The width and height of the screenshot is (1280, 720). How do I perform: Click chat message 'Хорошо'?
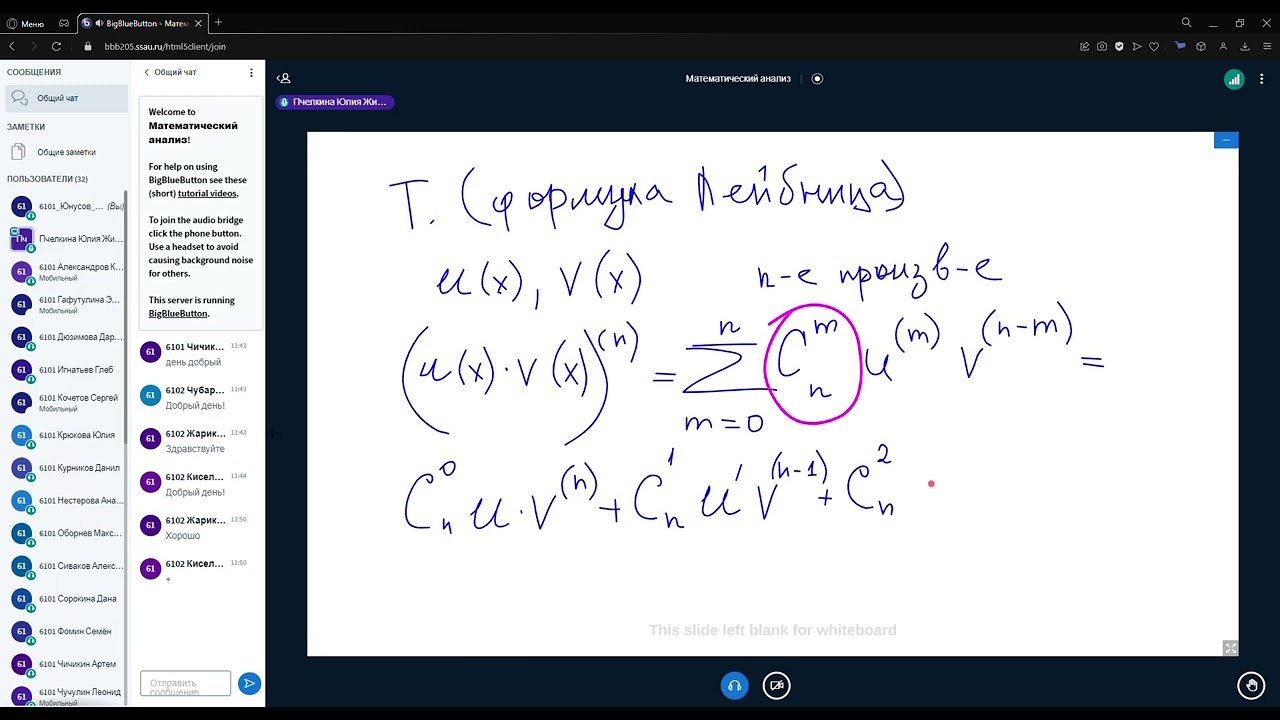(x=183, y=536)
